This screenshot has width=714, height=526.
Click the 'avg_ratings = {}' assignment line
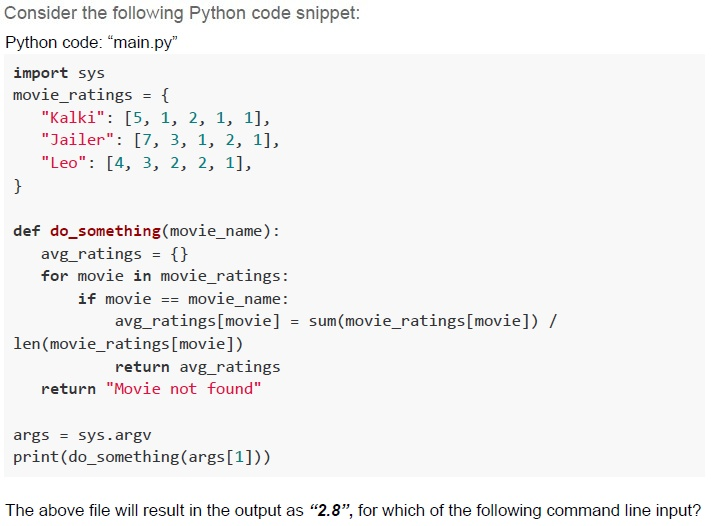(114, 254)
